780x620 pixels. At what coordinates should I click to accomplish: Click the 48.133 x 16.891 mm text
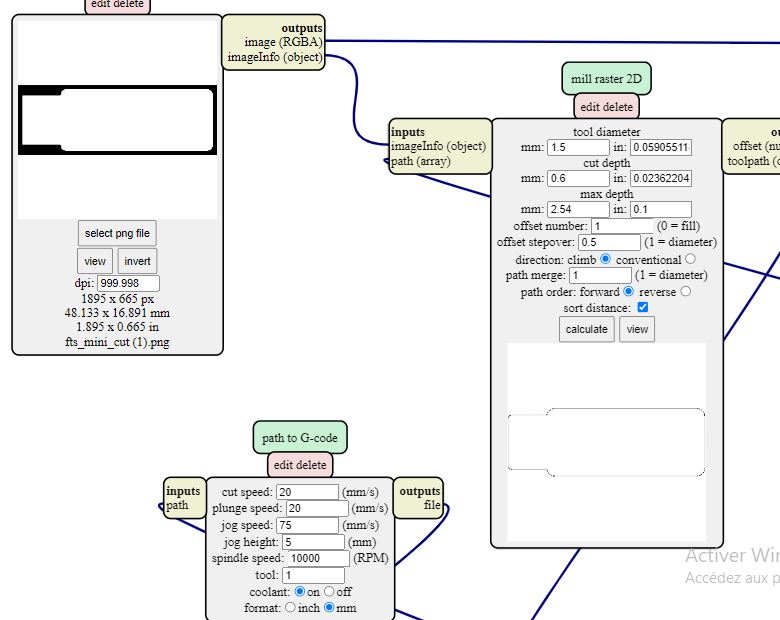pos(117,313)
